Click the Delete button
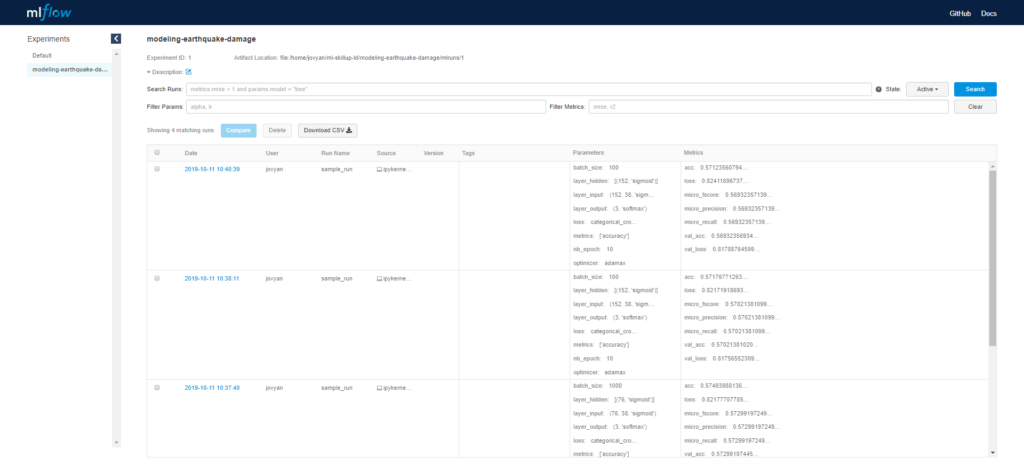 (x=277, y=131)
